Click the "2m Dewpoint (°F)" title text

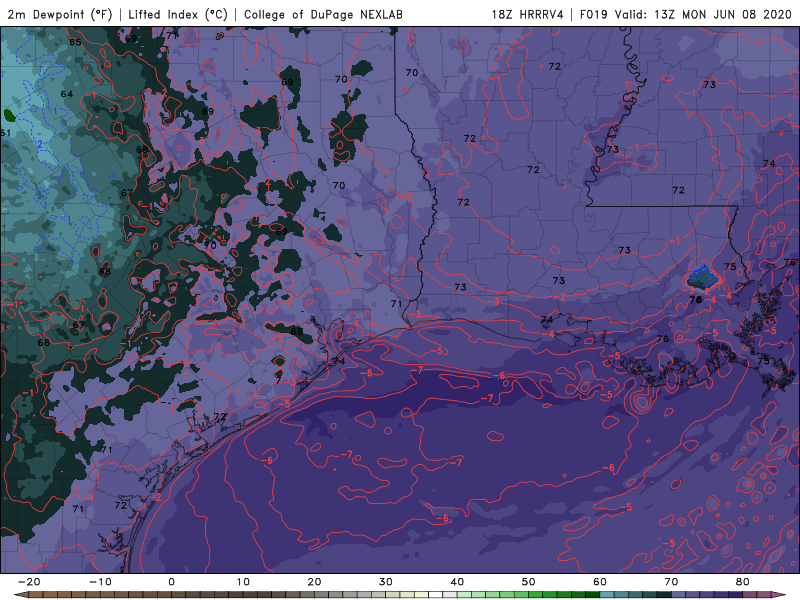(x=60, y=14)
